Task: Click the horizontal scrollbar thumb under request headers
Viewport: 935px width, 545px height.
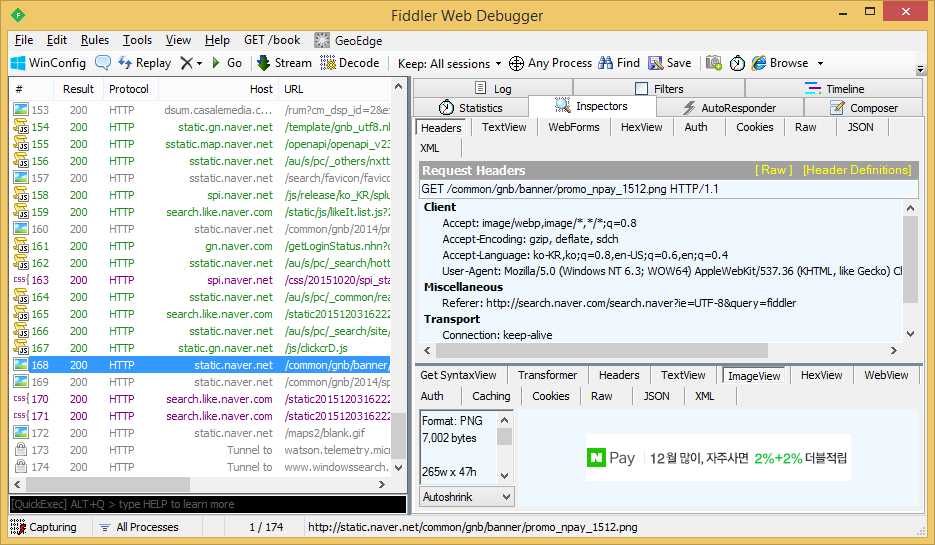Action: click(602, 350)
